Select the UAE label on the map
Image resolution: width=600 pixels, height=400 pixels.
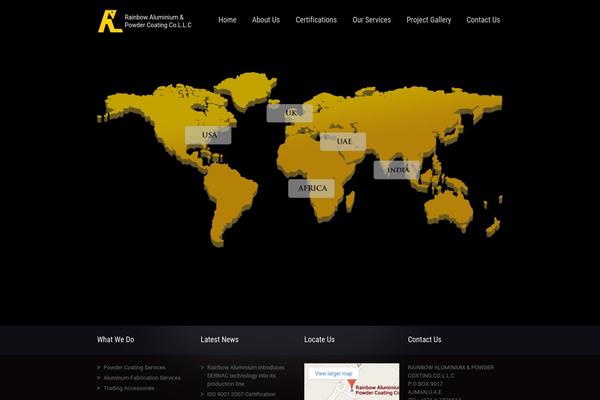pyautogui.click(x=343, y=142)
